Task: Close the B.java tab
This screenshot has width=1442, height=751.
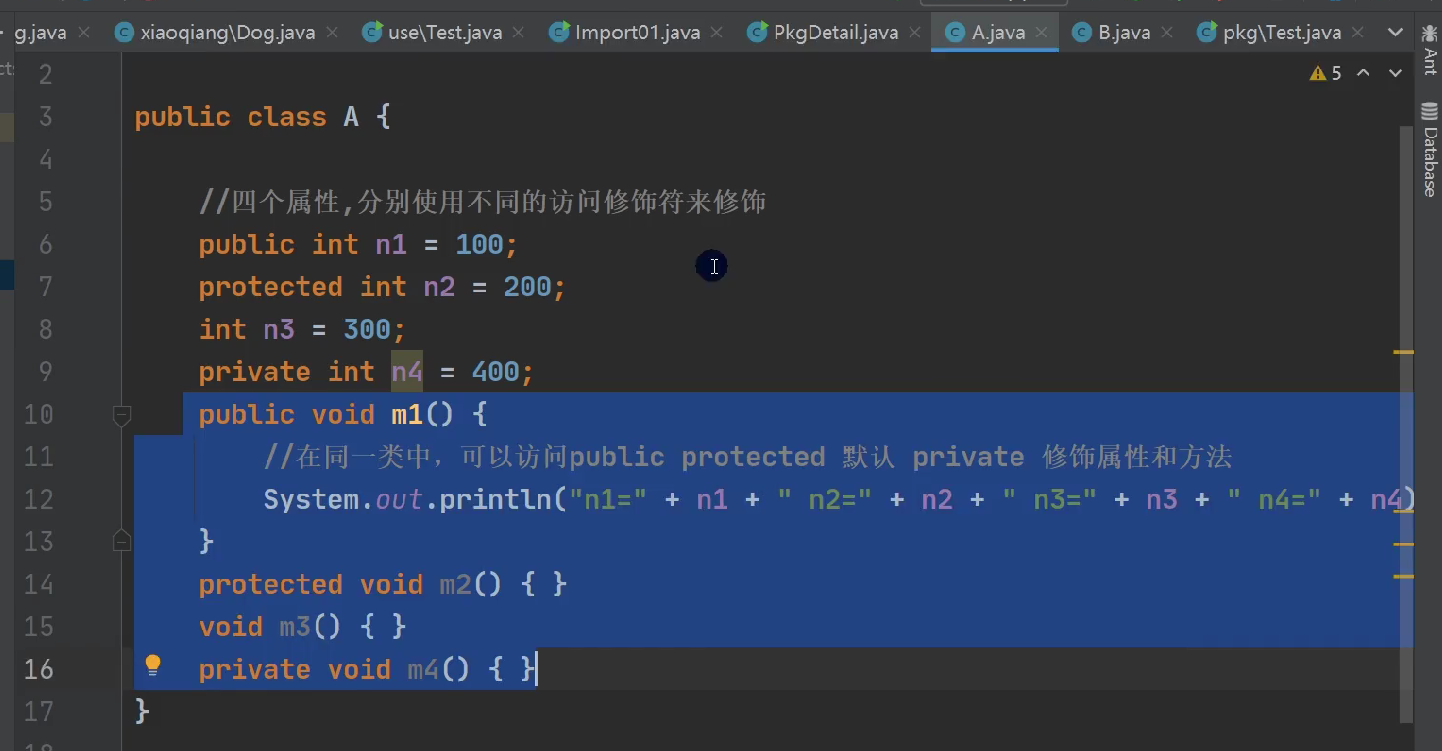Action: coord(1167,32)
